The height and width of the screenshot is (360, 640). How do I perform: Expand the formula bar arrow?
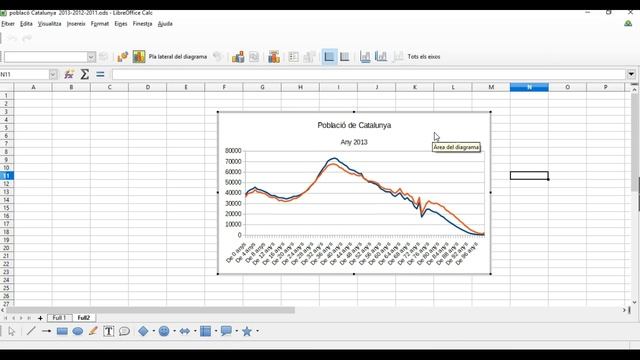pos(631,74)
